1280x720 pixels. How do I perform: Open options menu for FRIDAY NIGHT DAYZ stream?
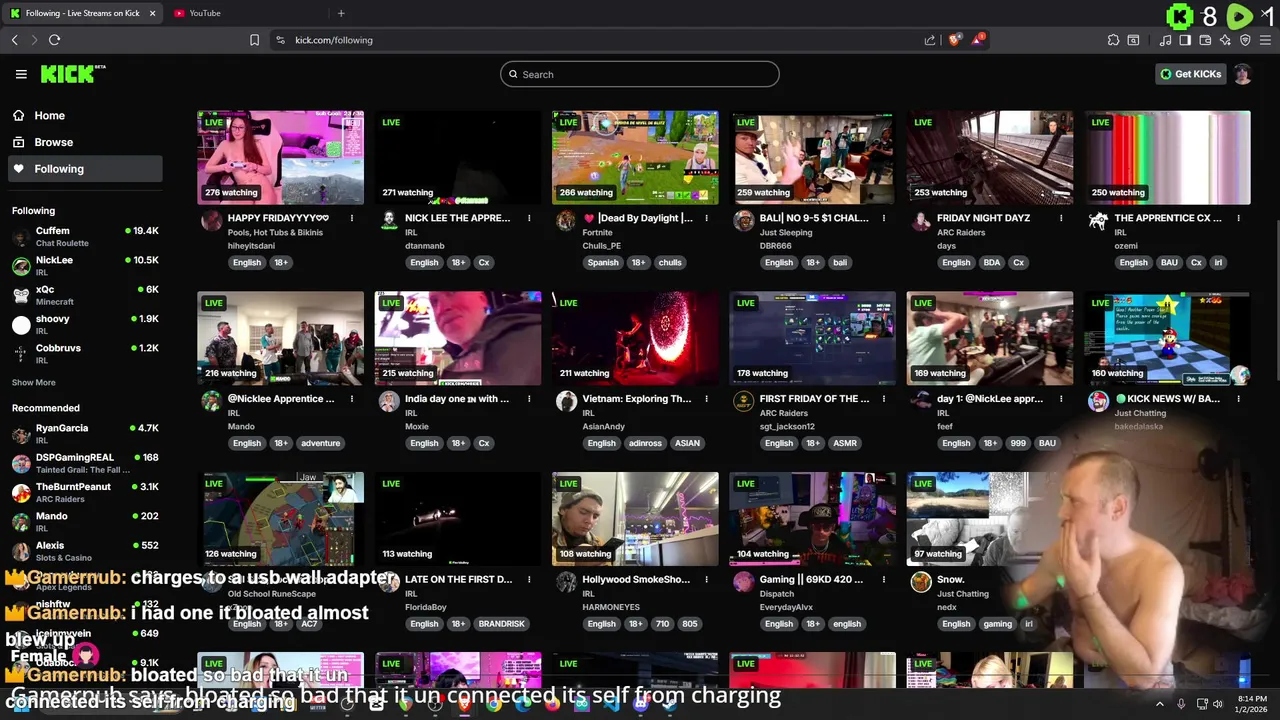coord(1061,218)
